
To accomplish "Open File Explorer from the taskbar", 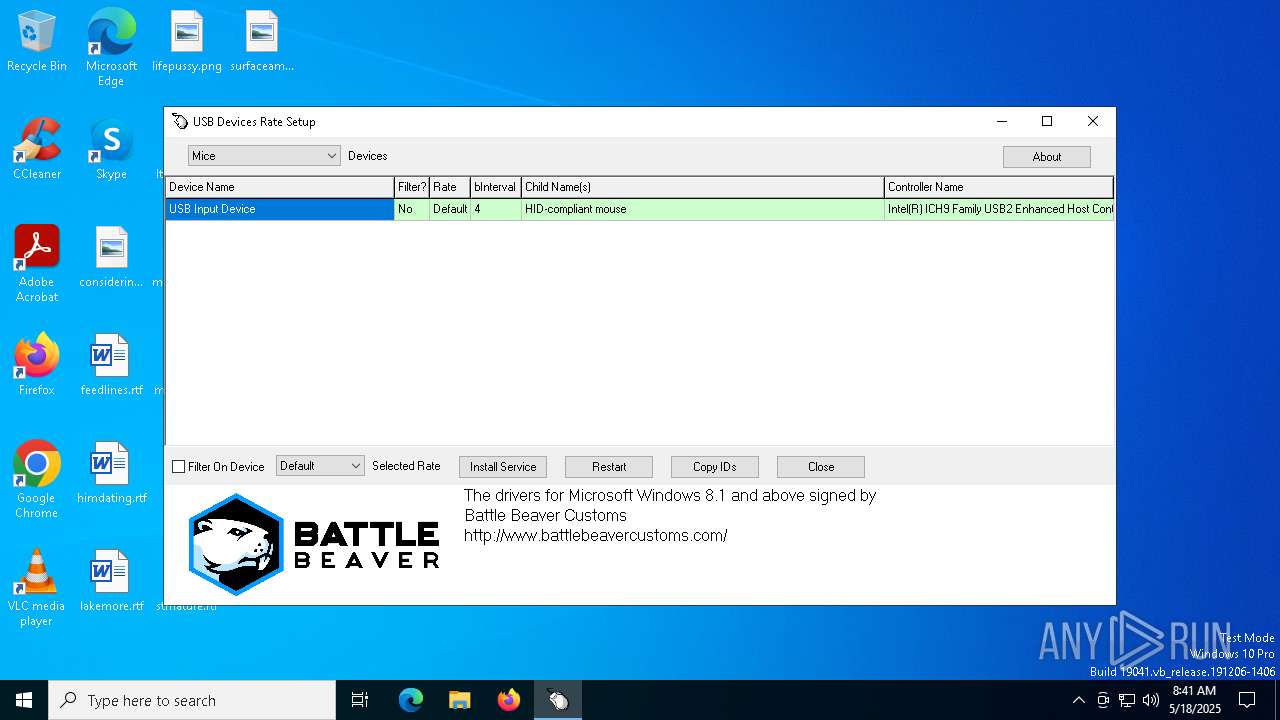I will click(459, 700).
